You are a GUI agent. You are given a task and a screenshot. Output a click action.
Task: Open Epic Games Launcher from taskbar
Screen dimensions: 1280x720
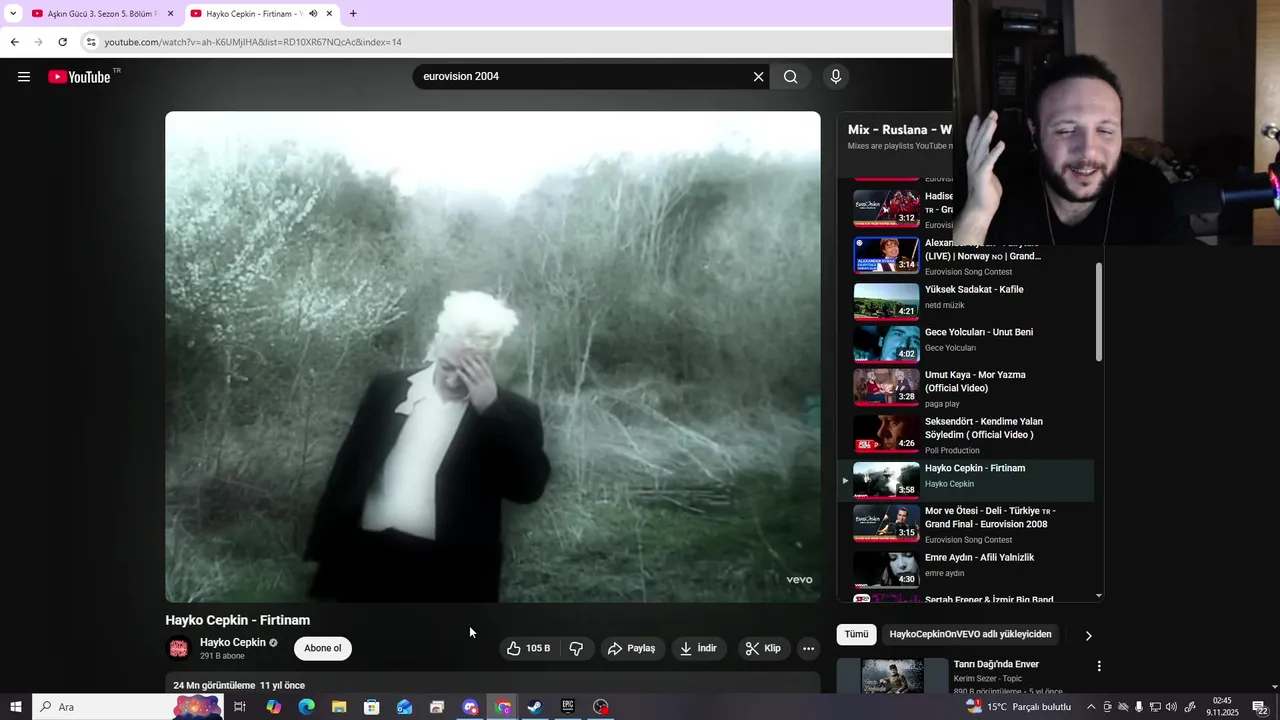coord(568,707)
